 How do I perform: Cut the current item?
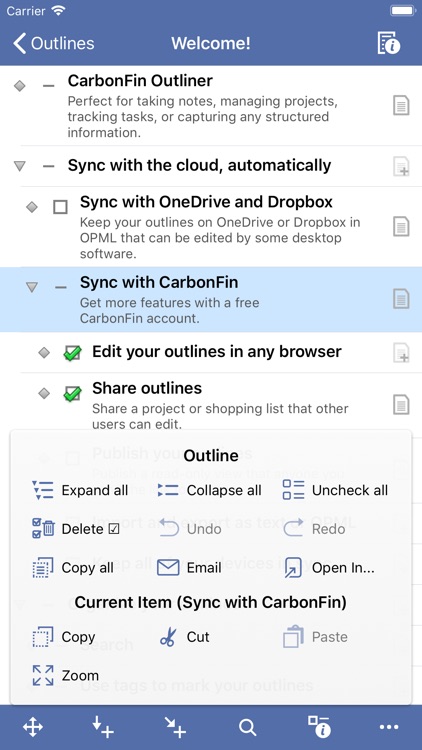[184, 637]
